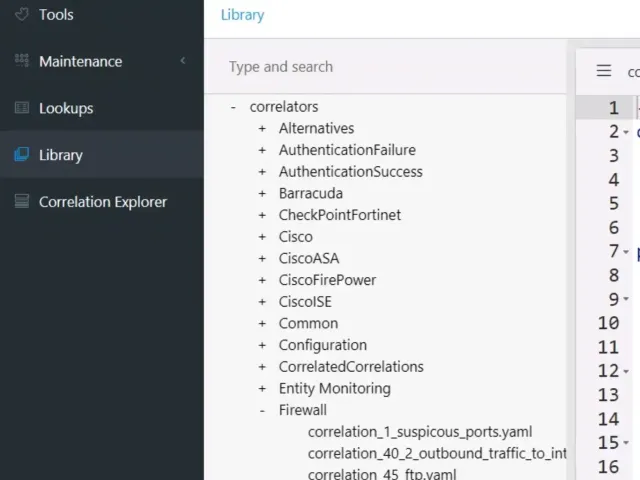Click the Library books icon
Image resolution: width=640 pixels, height=480 pixels.
coord(22,154)
